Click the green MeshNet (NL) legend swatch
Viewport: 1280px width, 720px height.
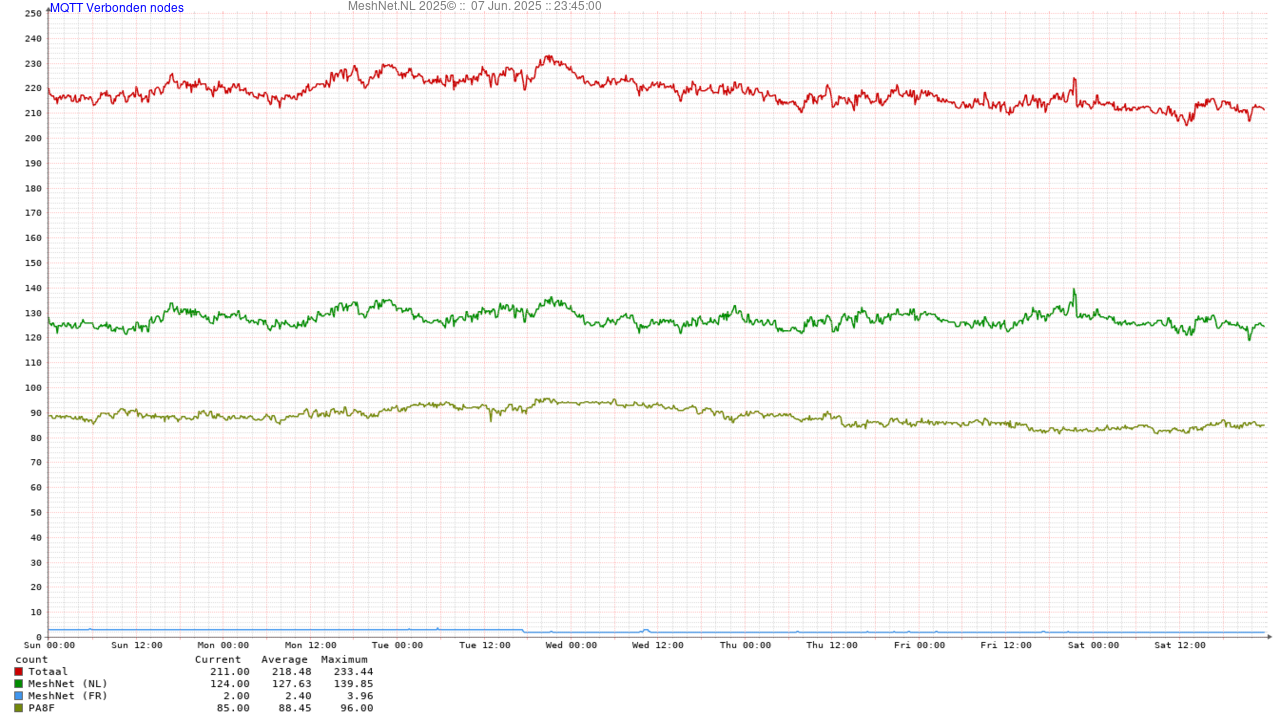coord(18,684)
